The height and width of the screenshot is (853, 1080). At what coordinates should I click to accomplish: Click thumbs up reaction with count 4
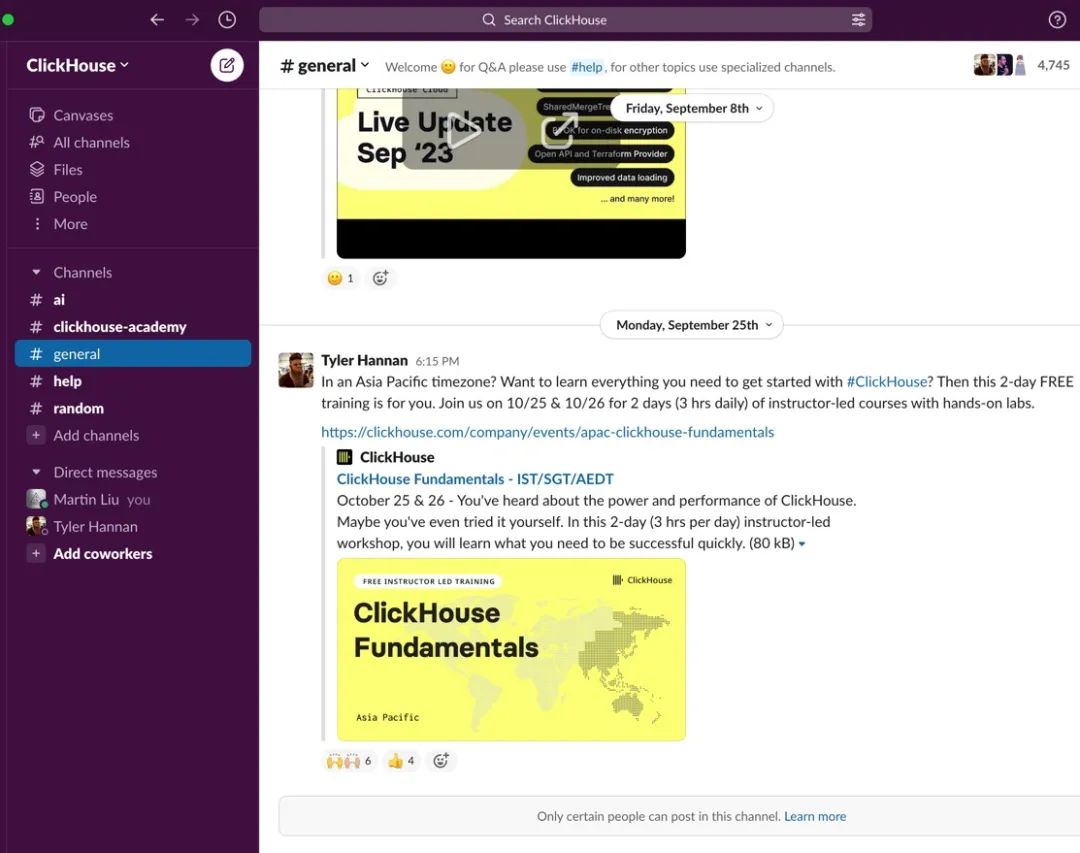(401, 761)
